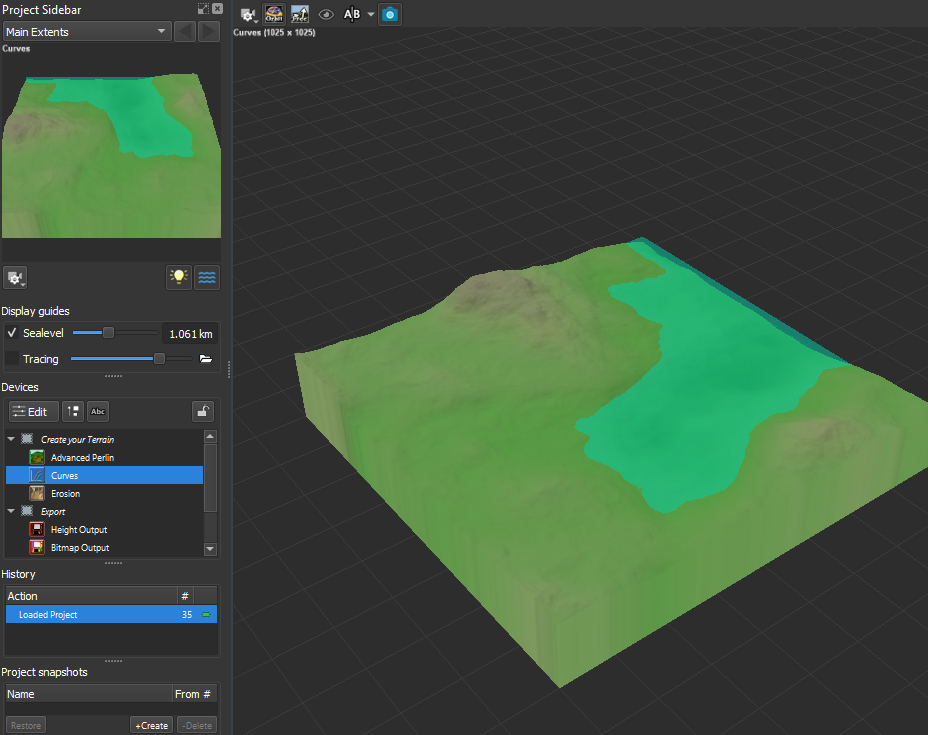Collapse the Export group
The height and width of the screenshot is (735, 928).
pos(12,511)
